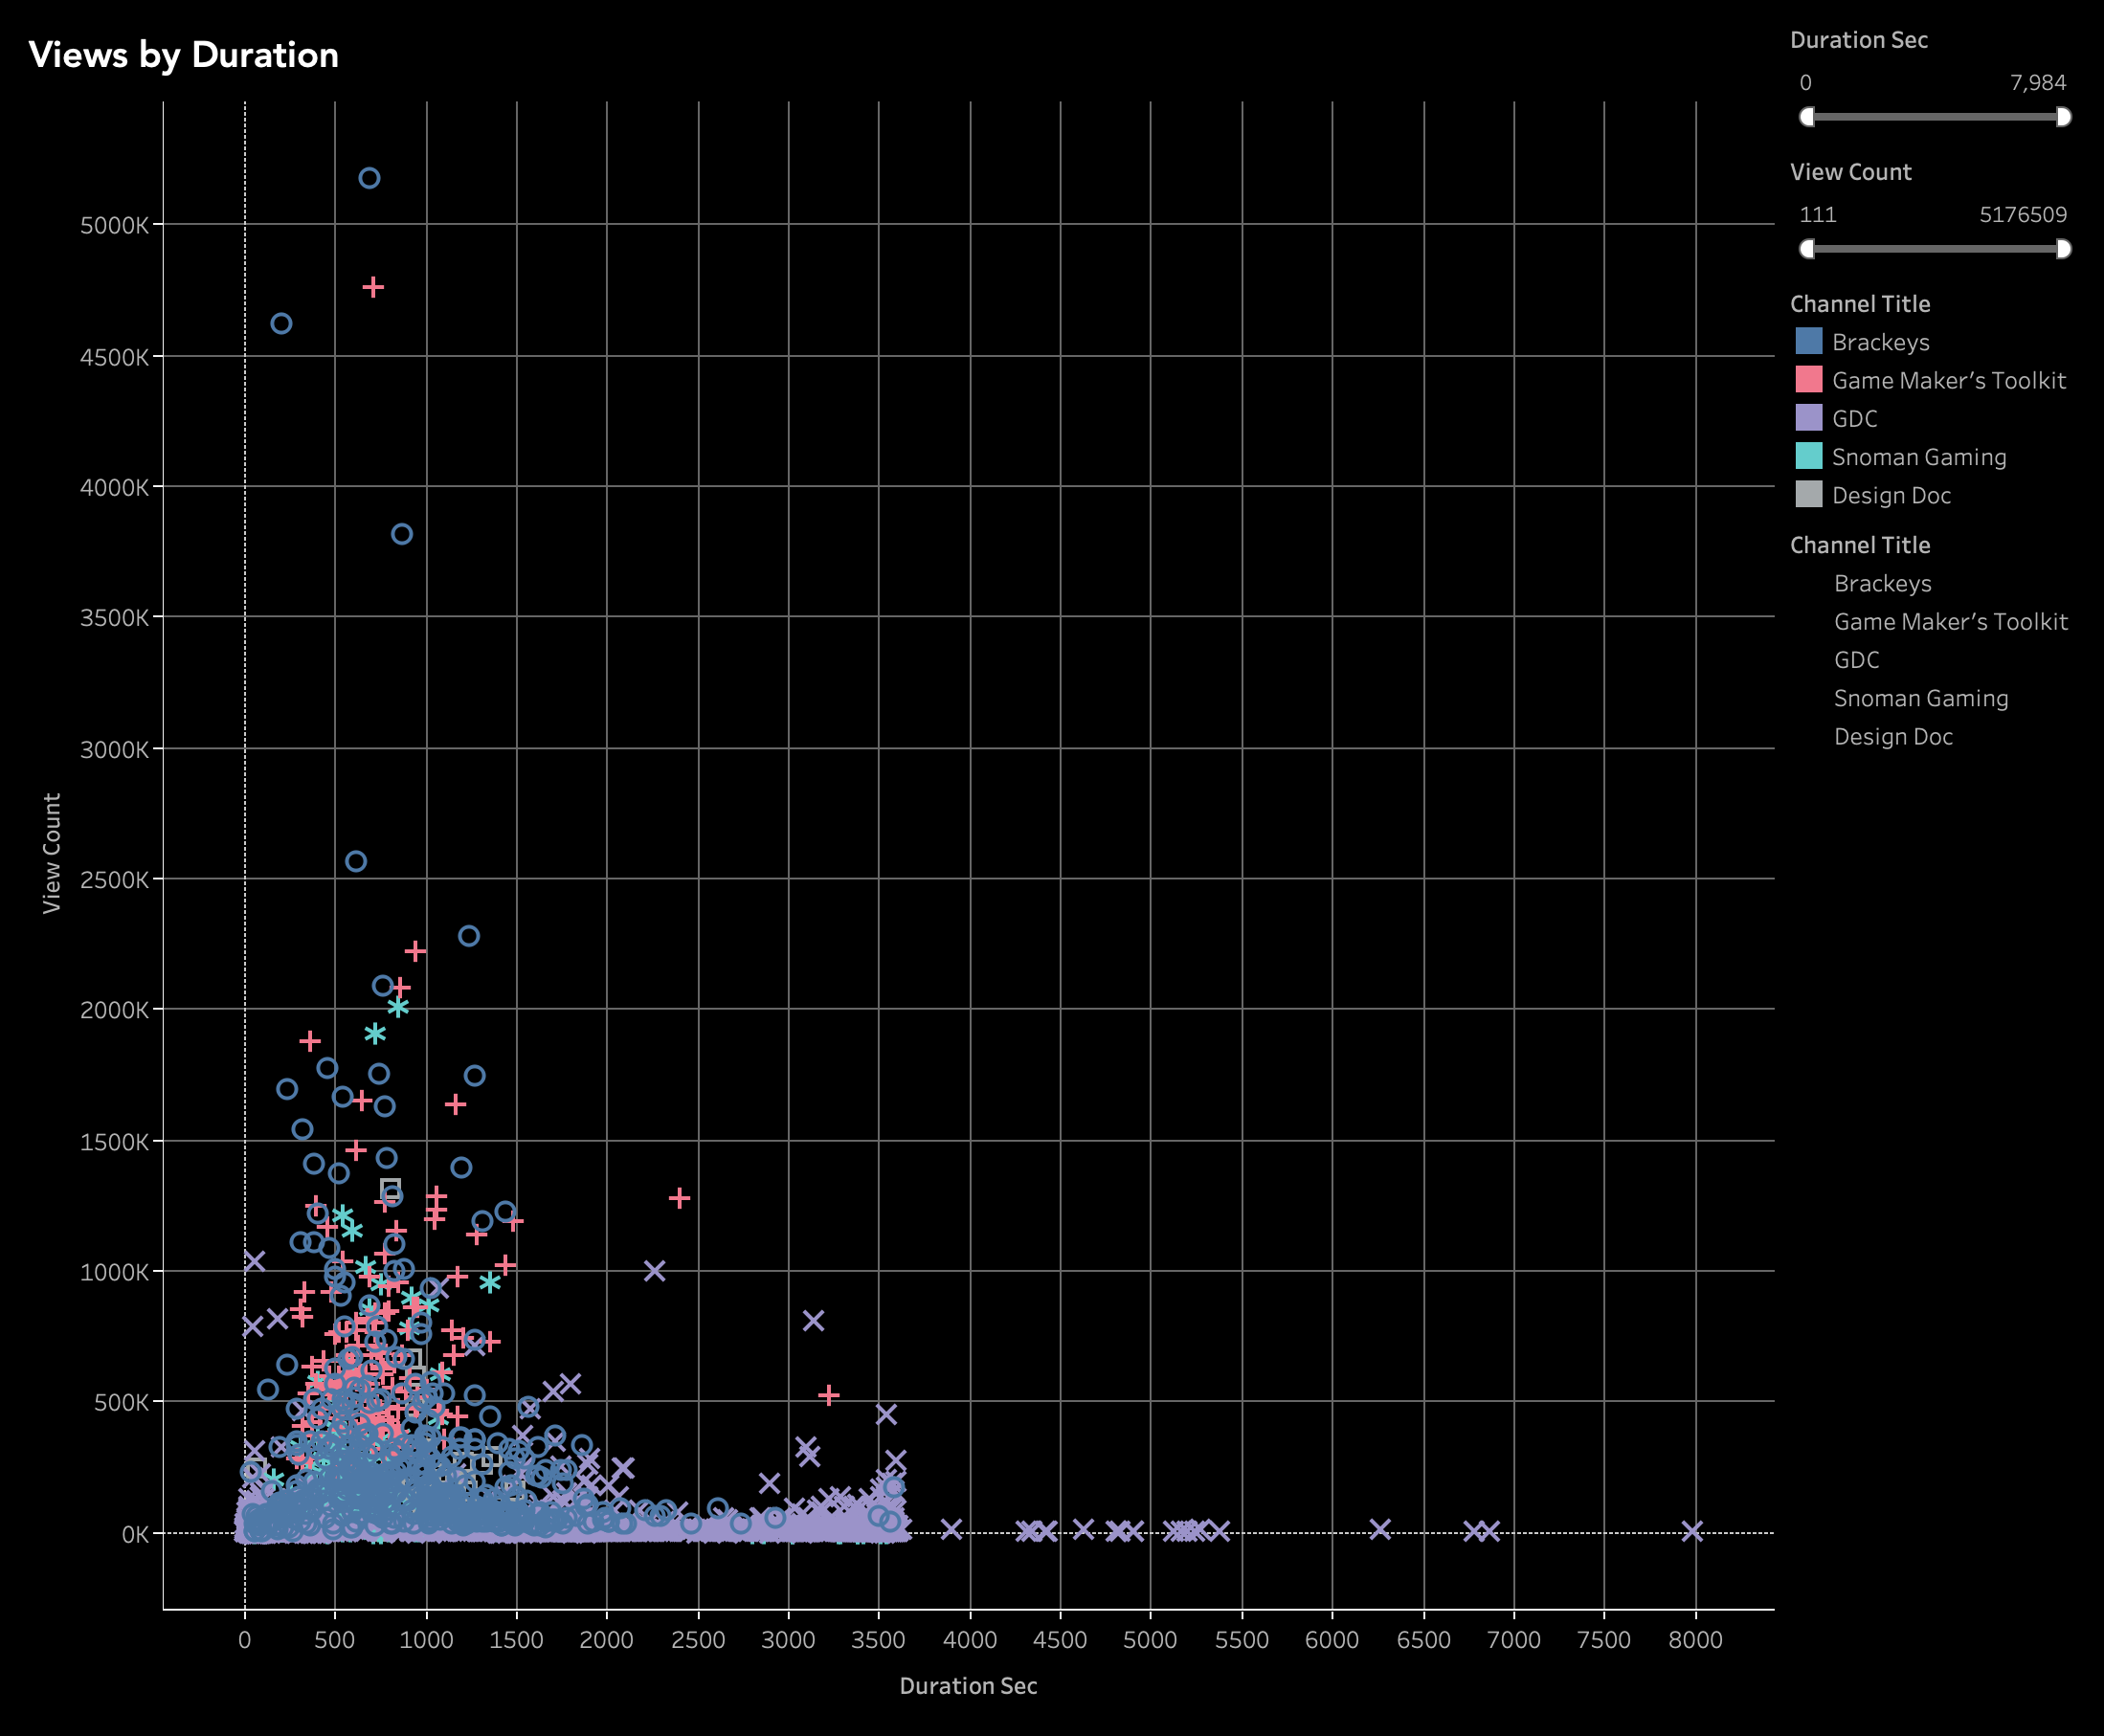Click the Snoman Gaming teal swatch
This screenshot has height=1736, width=2104.
1808,456
